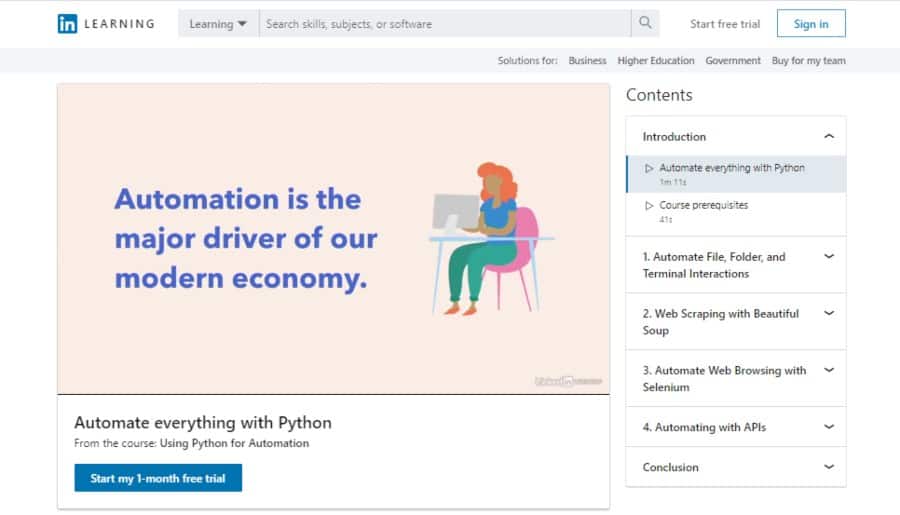Click the Sign in button

(x=811, y=24)
